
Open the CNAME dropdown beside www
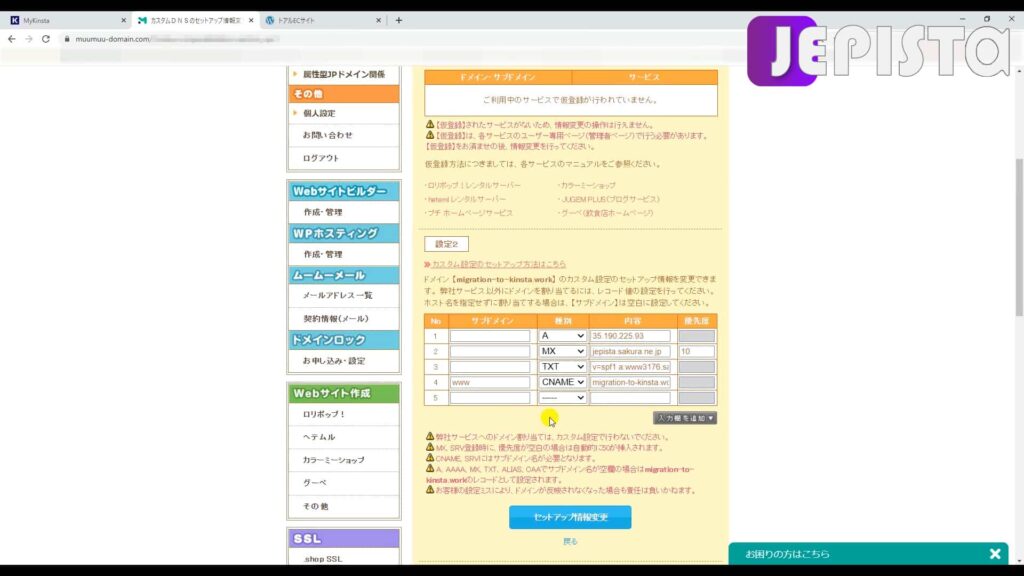[x=563, y=381]
